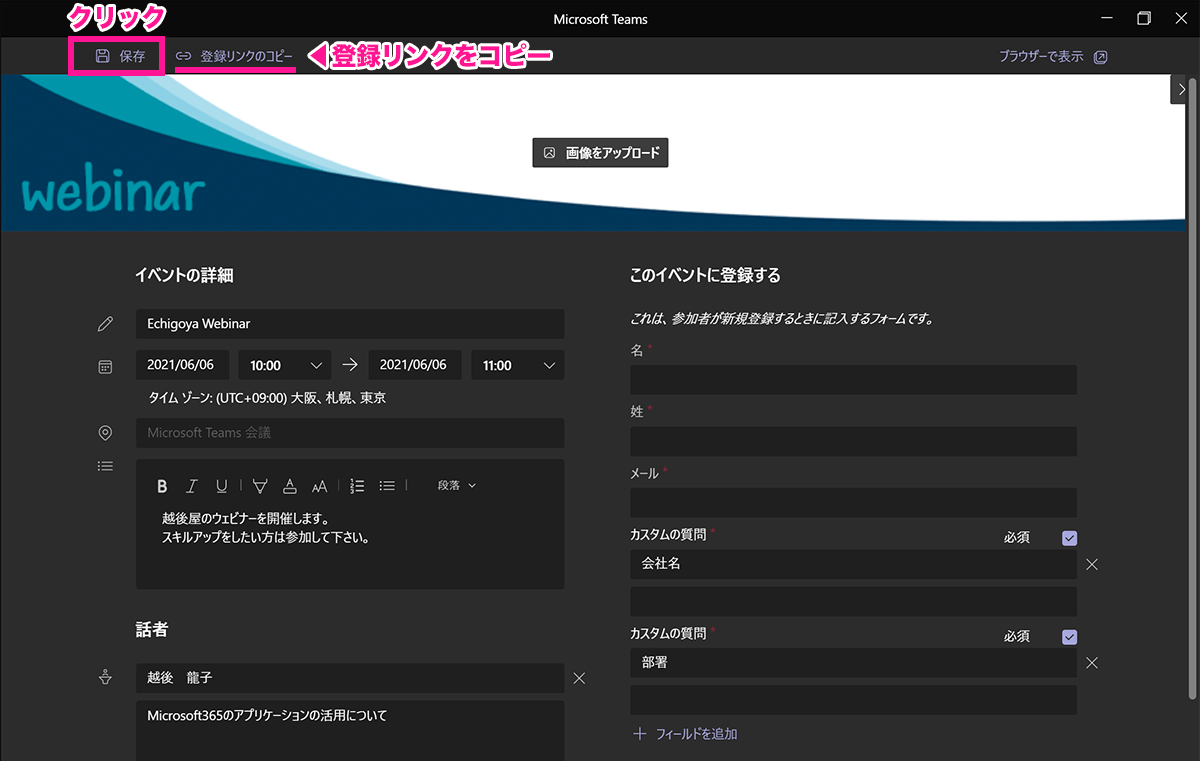Select the Bold formatting icon
Viewport: 1200px width, 761px height.
click(x=162, y=486)
